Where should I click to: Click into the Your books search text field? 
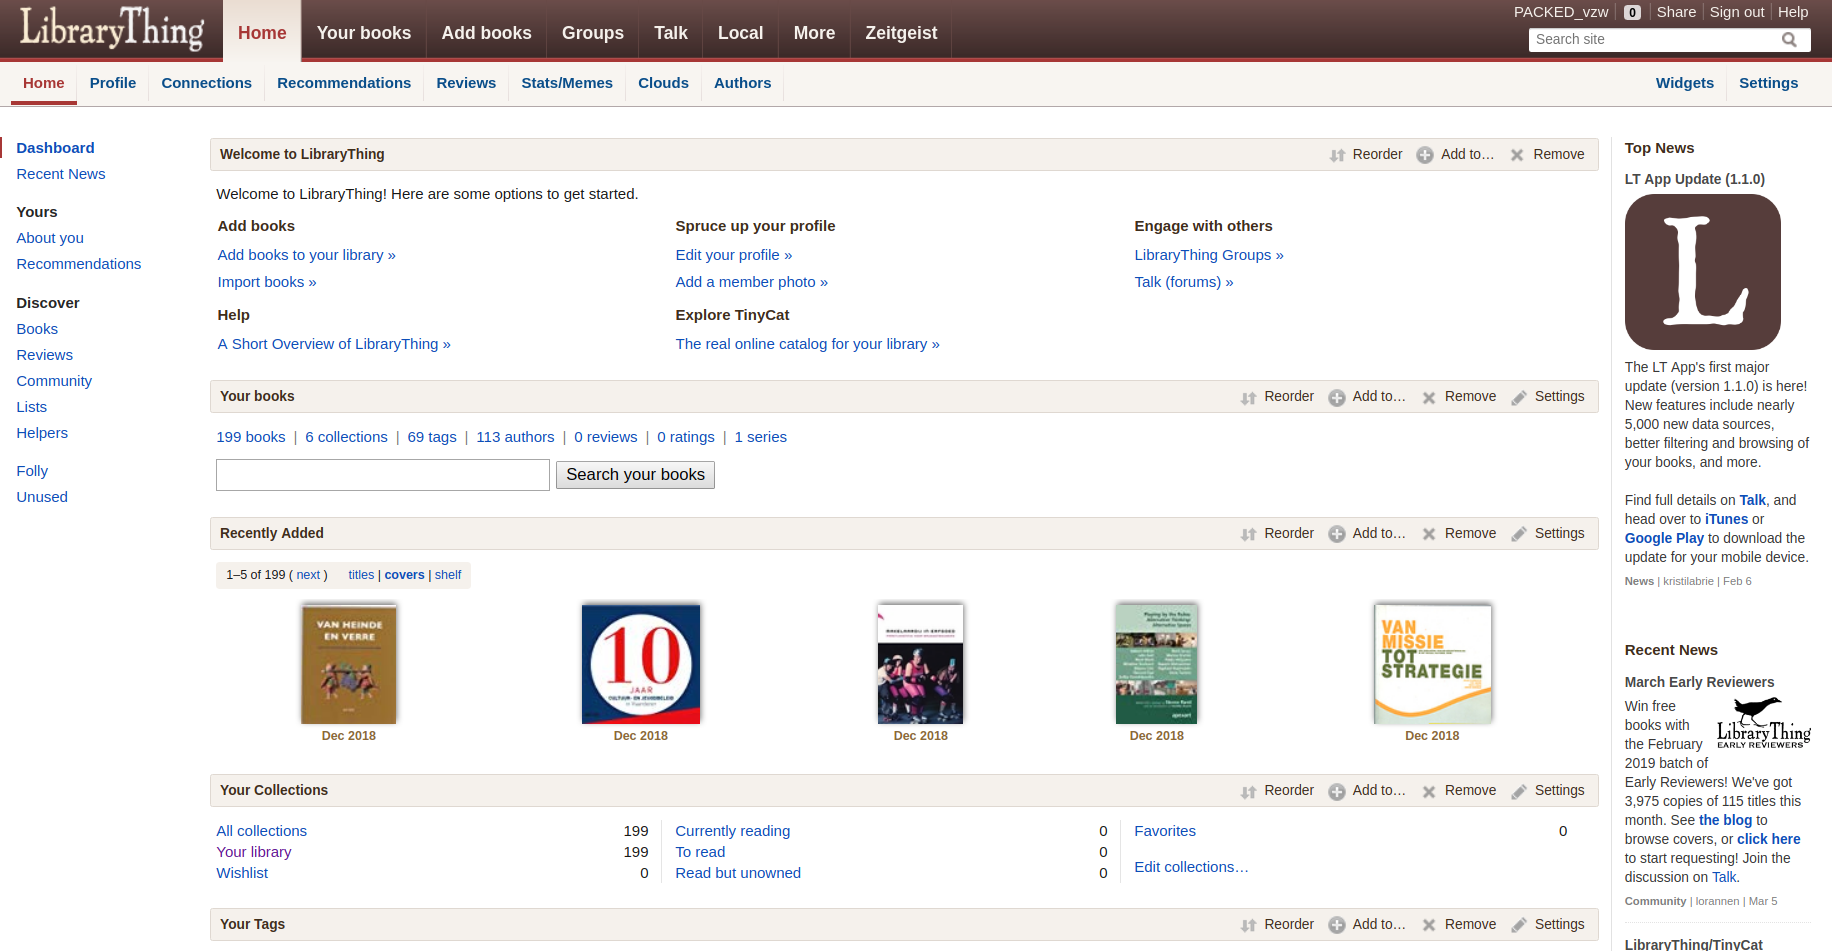click(383, 475)
